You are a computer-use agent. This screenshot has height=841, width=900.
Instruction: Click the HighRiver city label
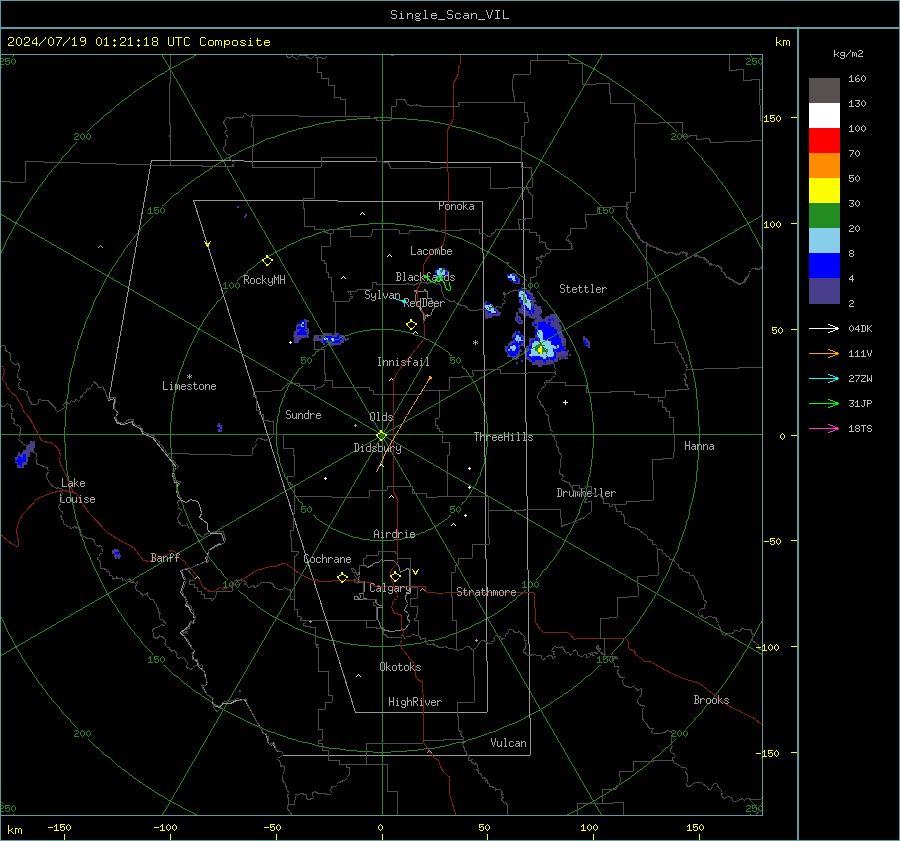tap(415, 702)
